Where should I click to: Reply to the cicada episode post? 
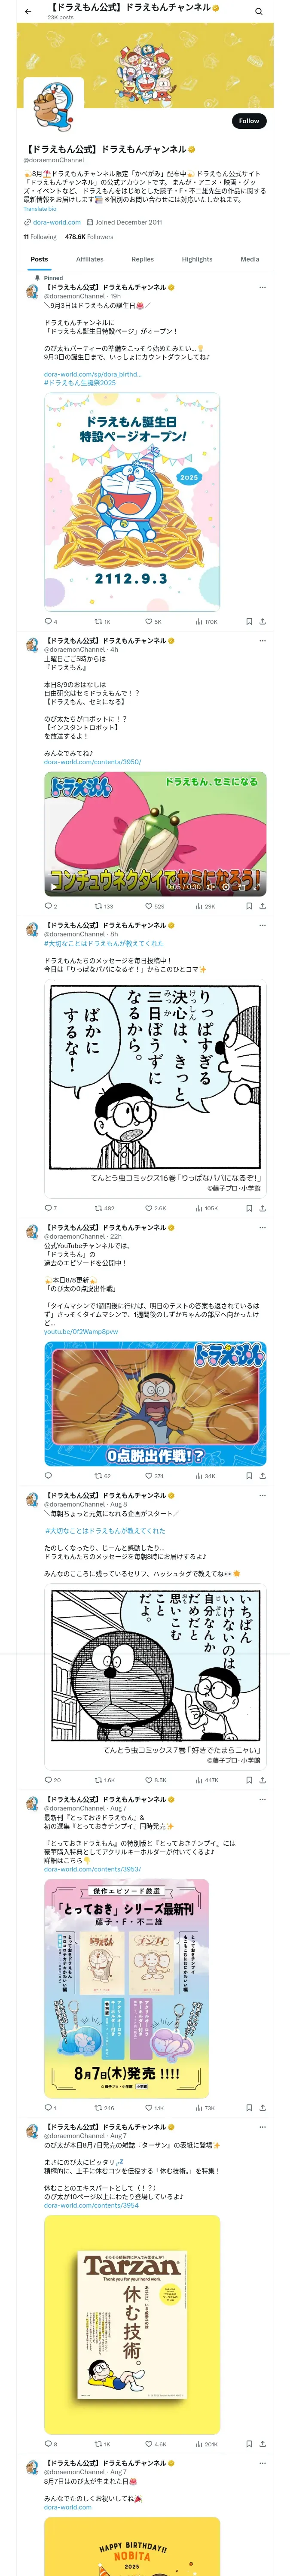(50, 906)
